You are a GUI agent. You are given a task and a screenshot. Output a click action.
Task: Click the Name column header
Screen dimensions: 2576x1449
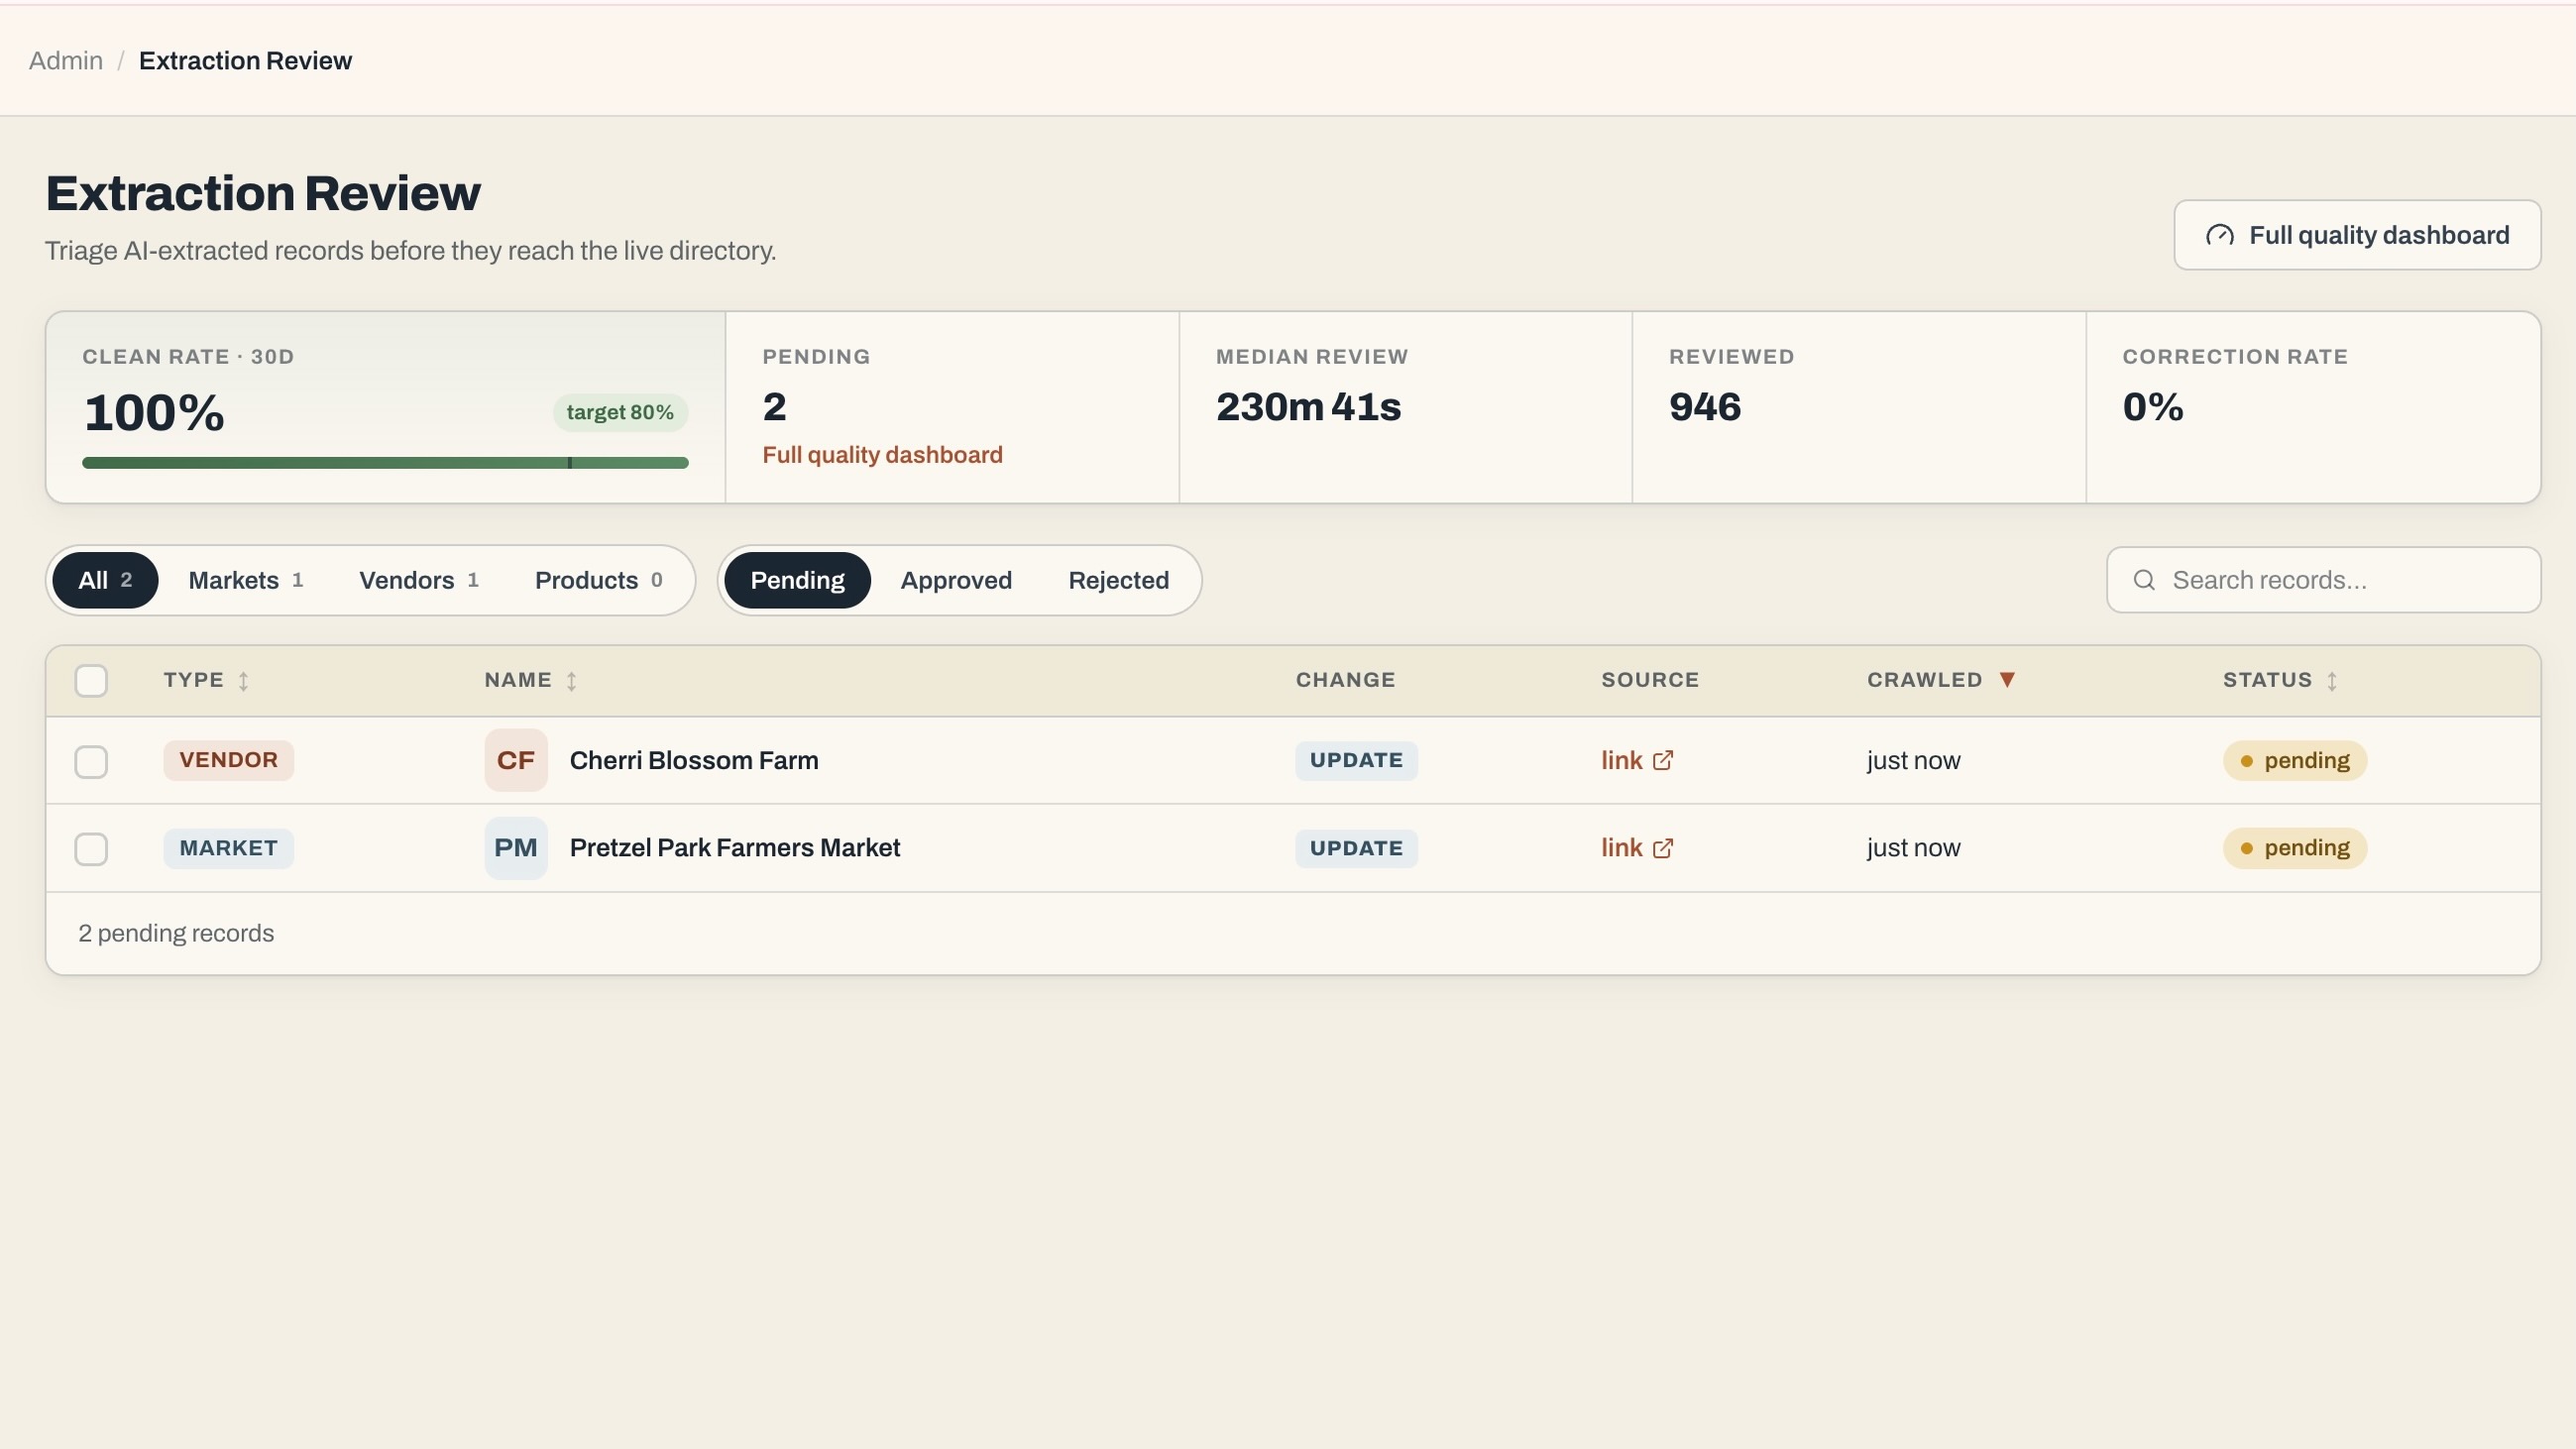coord(530,680)
